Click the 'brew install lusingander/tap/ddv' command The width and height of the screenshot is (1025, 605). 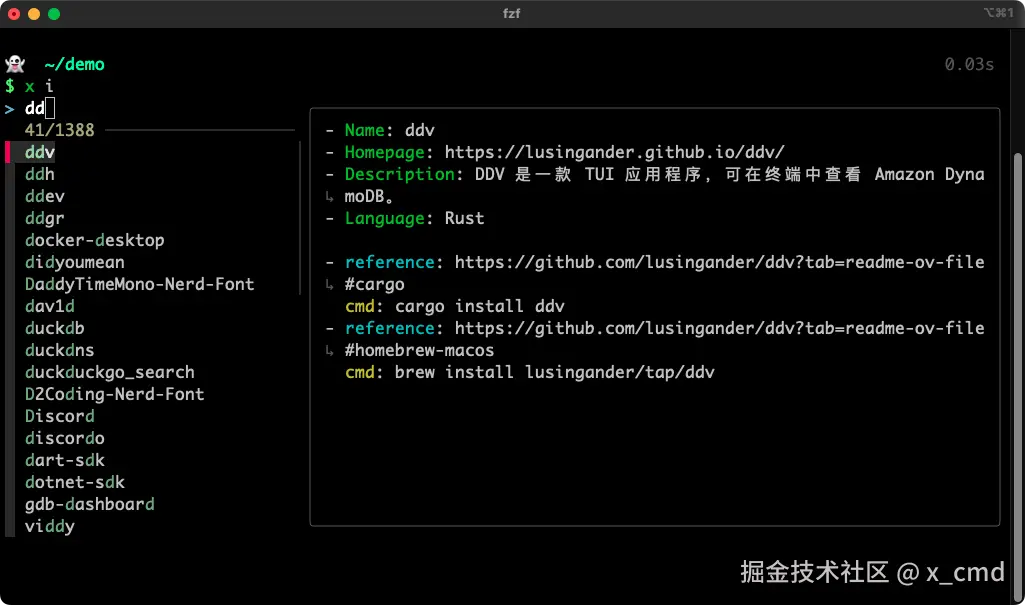click(x=554, y=372)
